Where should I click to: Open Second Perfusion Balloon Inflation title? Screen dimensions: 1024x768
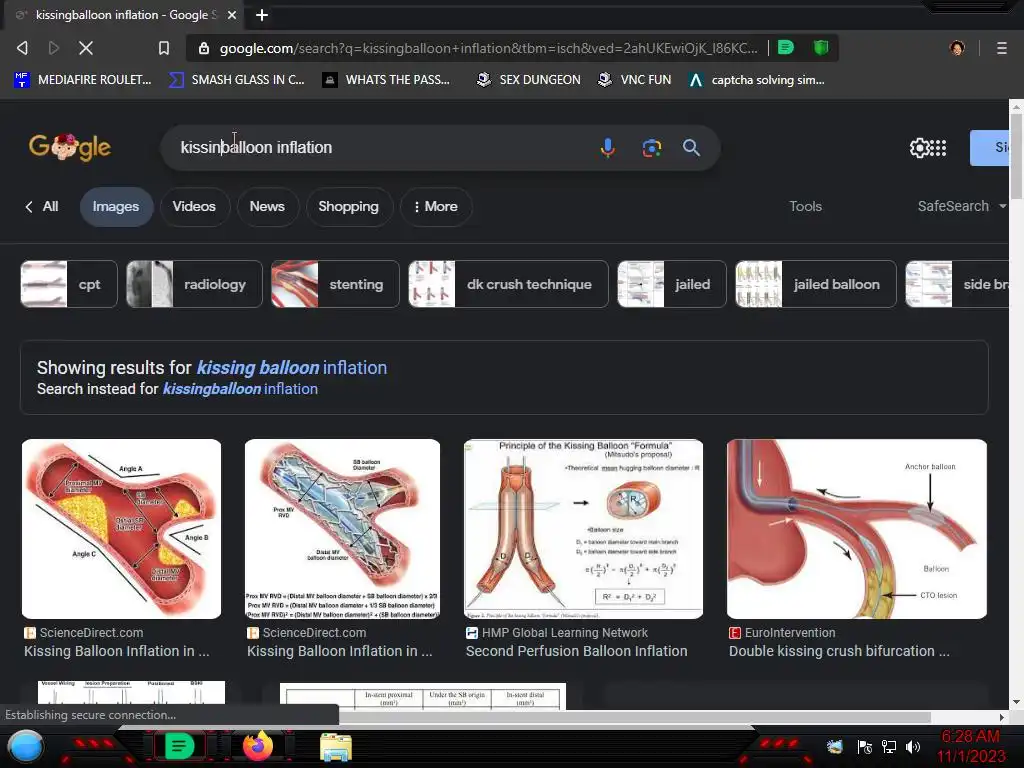click(577, 651)
